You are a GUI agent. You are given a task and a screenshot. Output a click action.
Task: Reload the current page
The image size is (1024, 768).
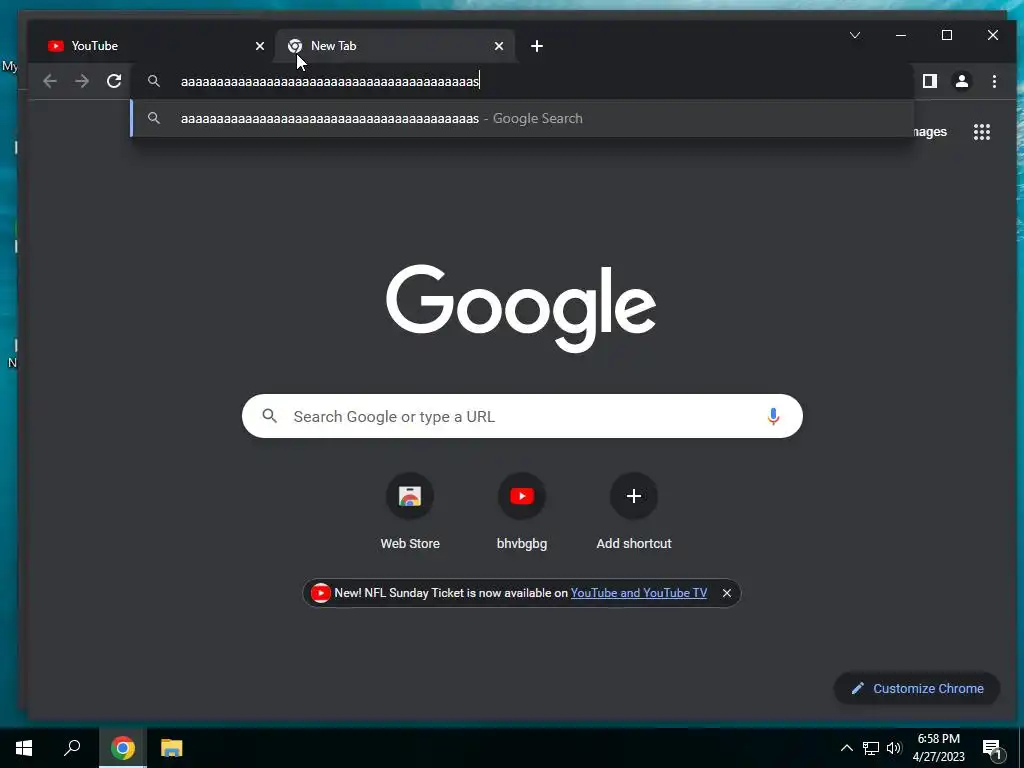pyautogui.click(x=114, y=81)
